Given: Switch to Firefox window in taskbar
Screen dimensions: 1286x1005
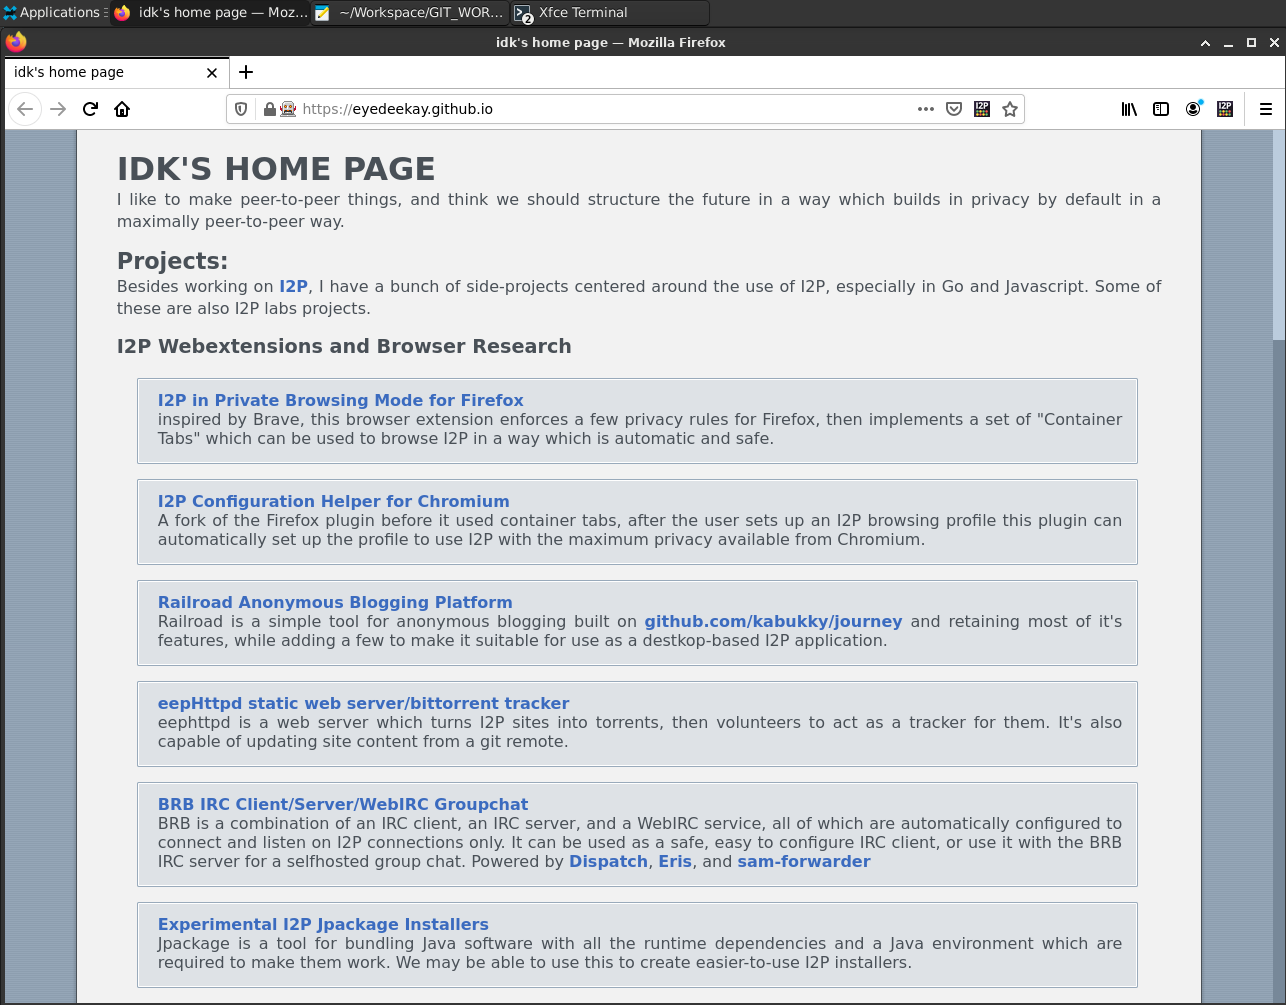Looking at the screenshot, I should coord(210,13).
